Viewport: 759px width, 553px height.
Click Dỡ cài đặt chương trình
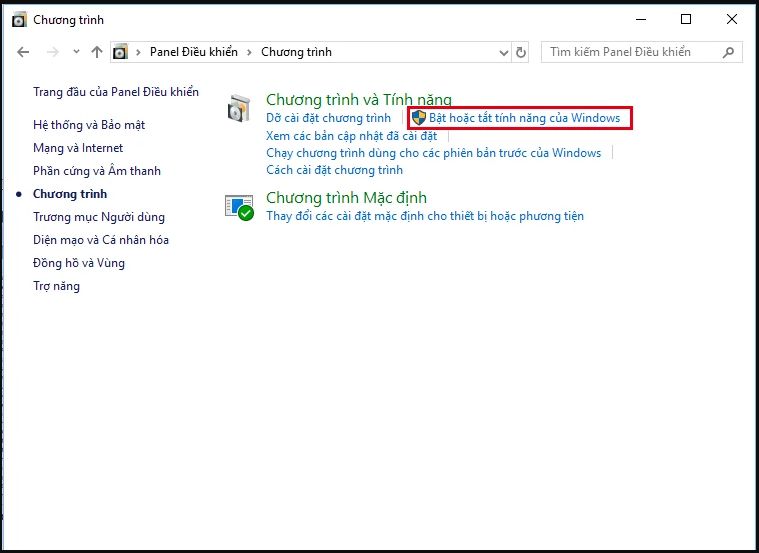pos(328,118)
